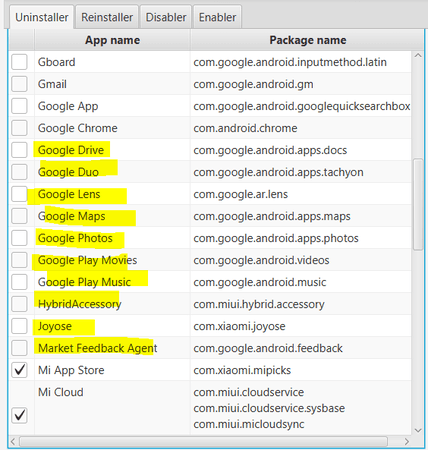Select the Joyose app name
428x450 pixels.
(x=55, y=326)
